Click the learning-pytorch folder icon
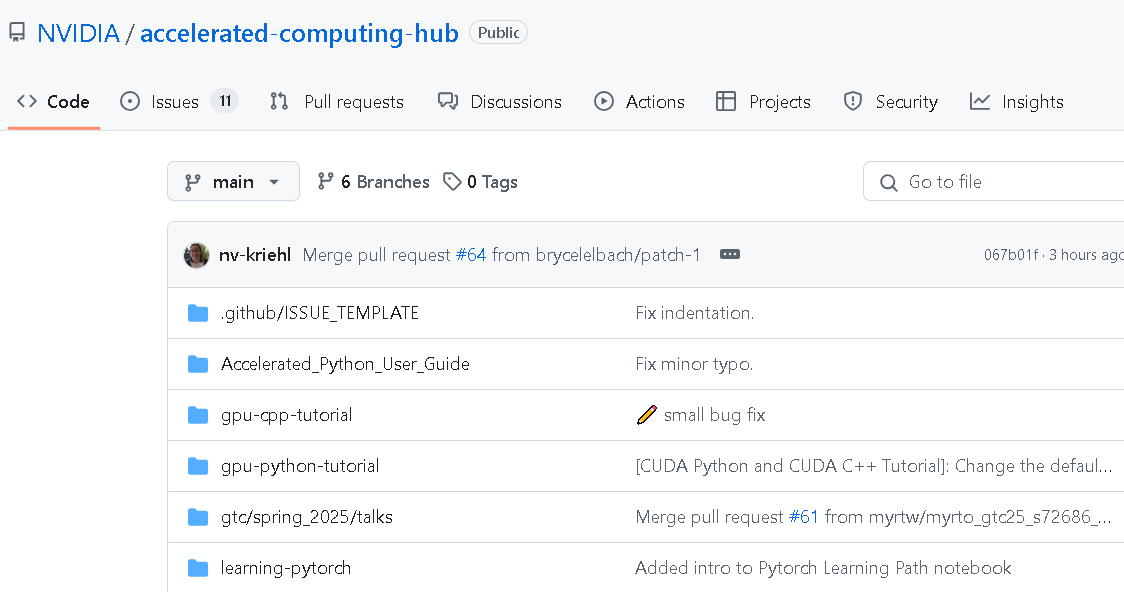1124x592 pixels. tap(198, 568)
